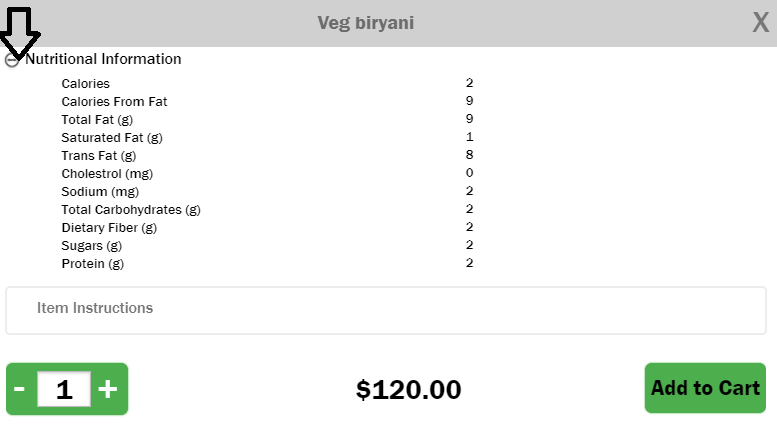The image size is (777, 425).
Task: Decrease quantity with the minus button
Action: [x=20, y=389]
